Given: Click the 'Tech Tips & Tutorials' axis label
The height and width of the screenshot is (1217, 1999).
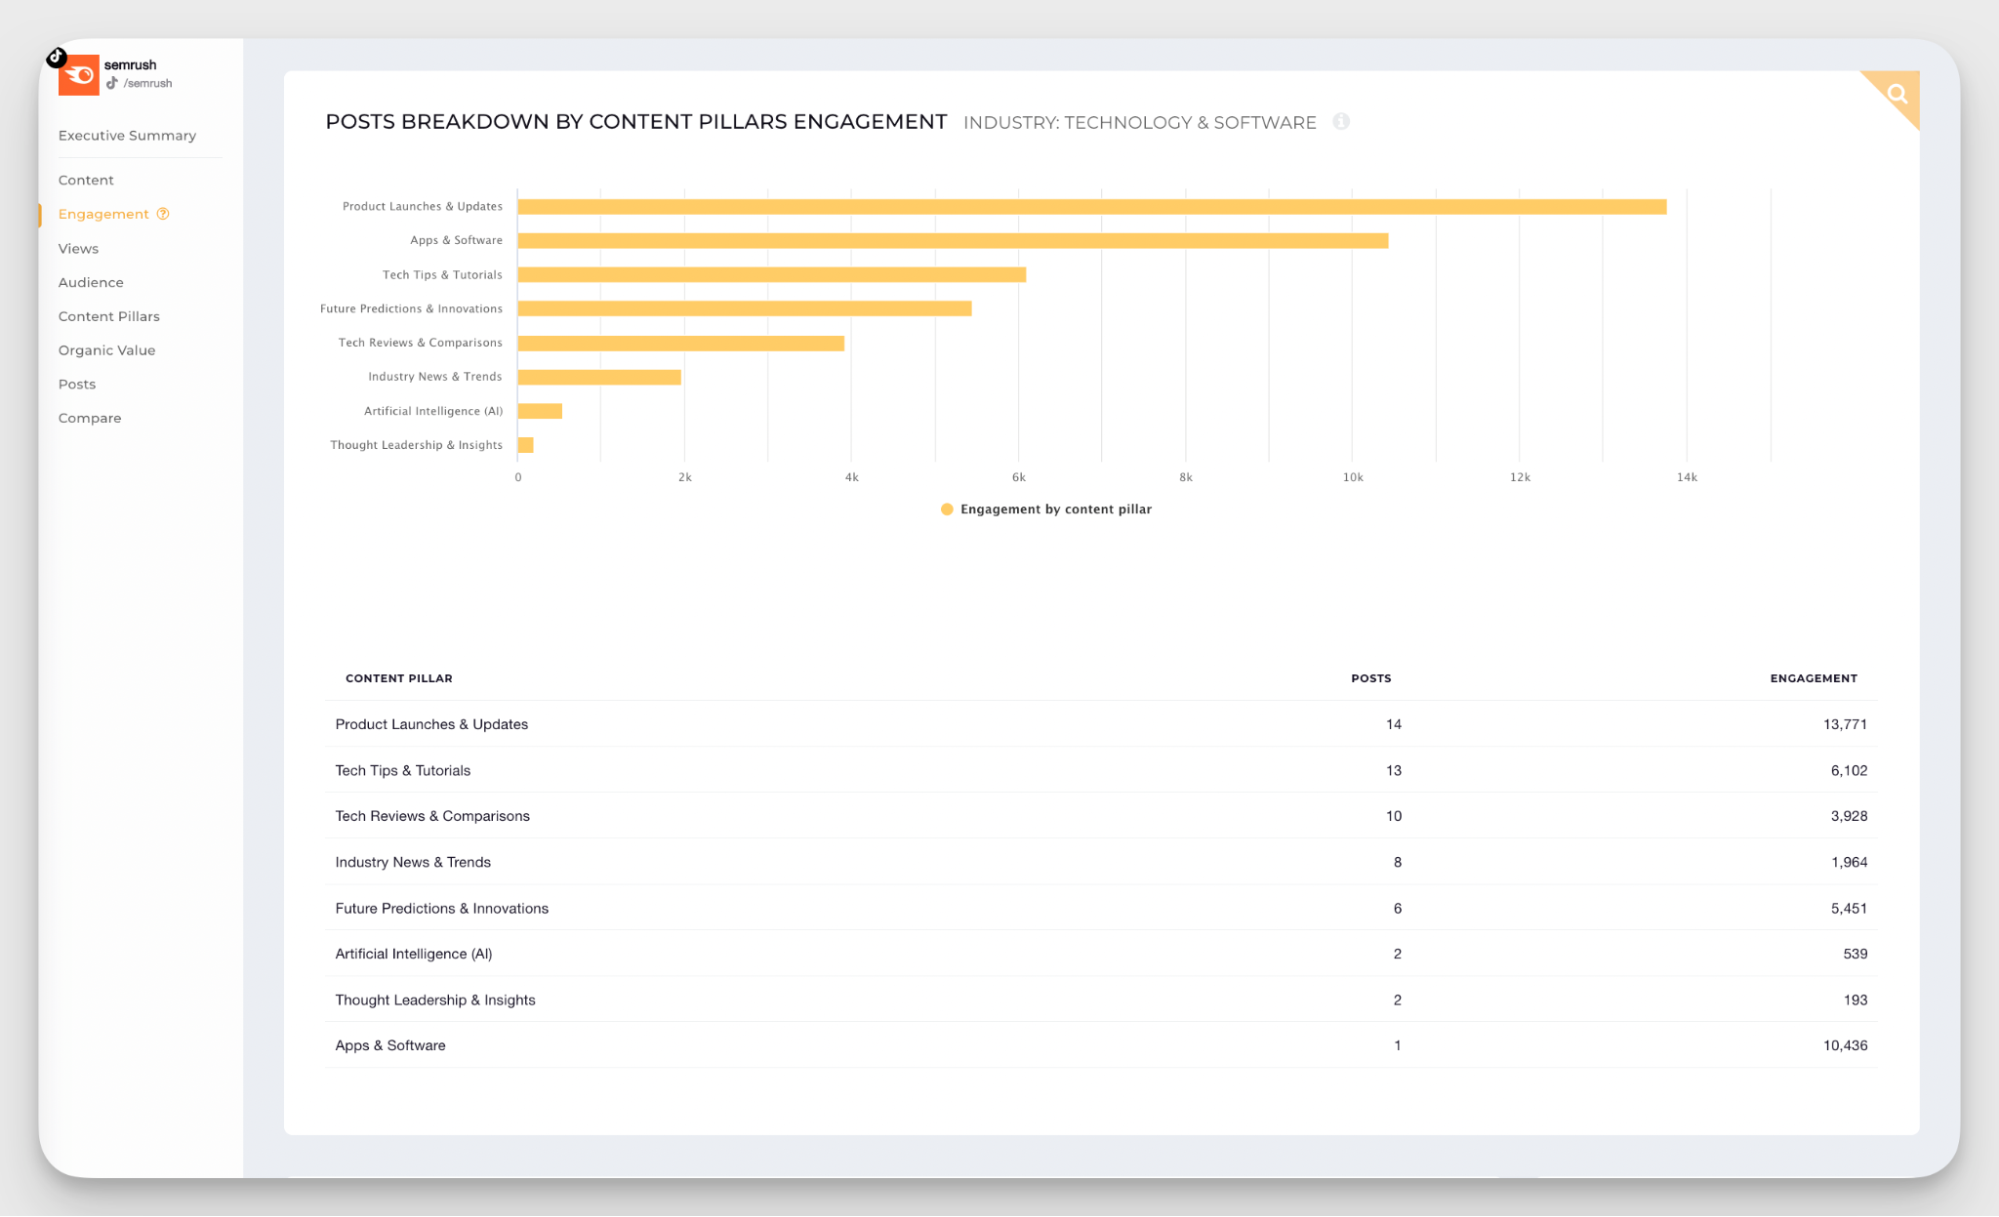Looking at the screenshot, I should [x=443, y=274].
